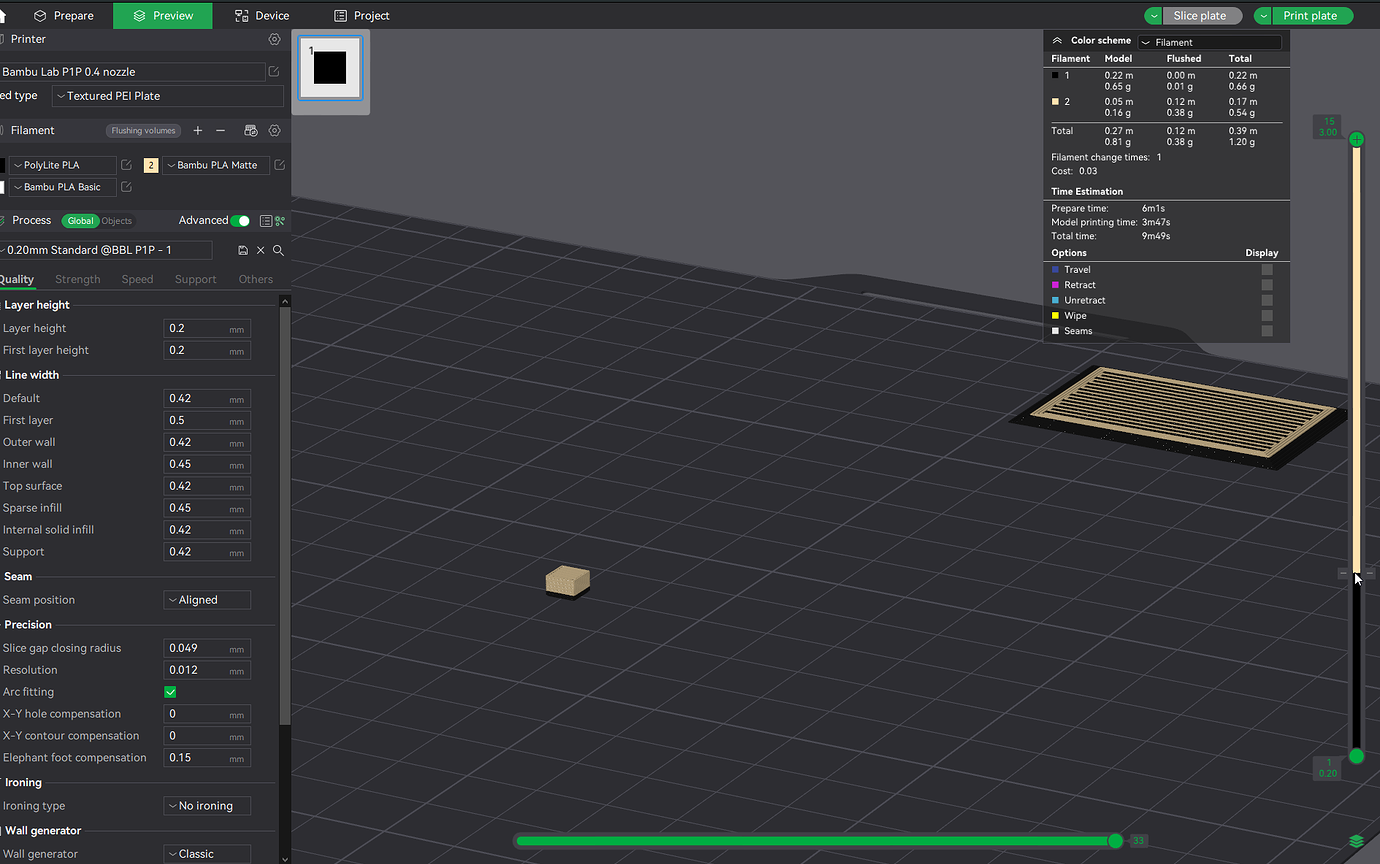Enable Unretract display checkbox

pos(1267,300)
